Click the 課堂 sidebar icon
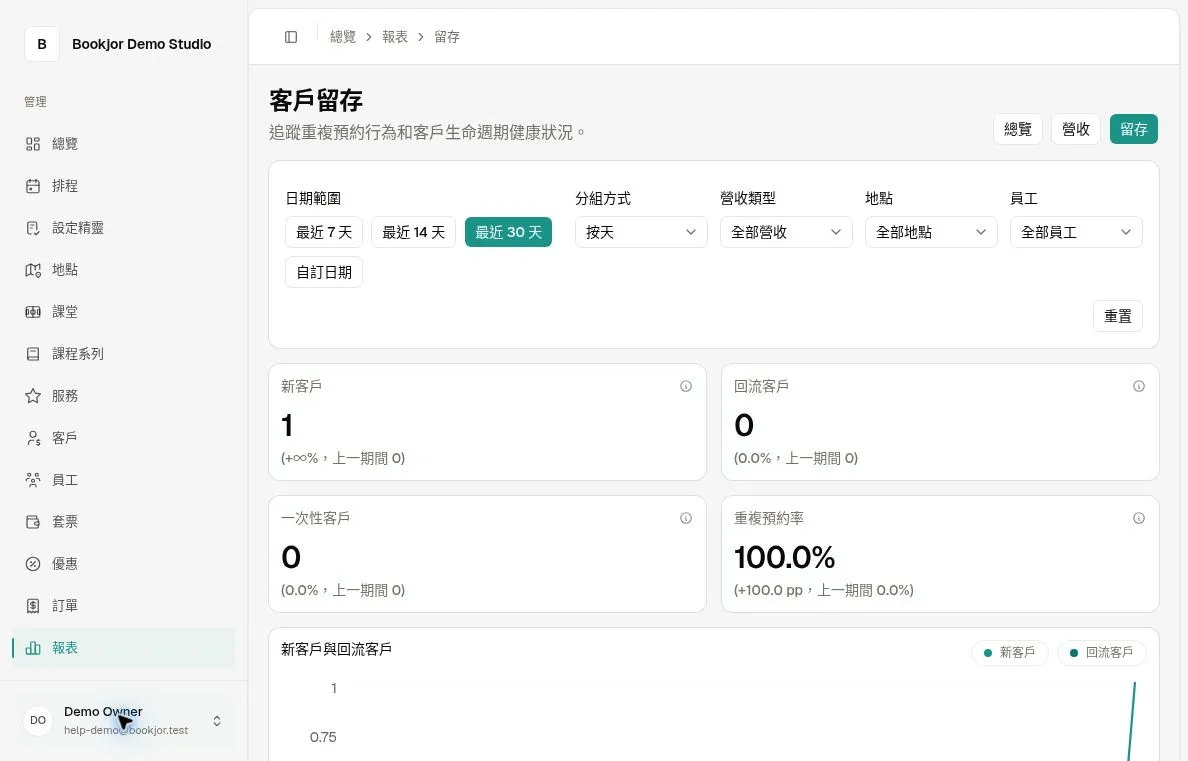The width and height of the screenshot is (1188, 761). (33, 312)
